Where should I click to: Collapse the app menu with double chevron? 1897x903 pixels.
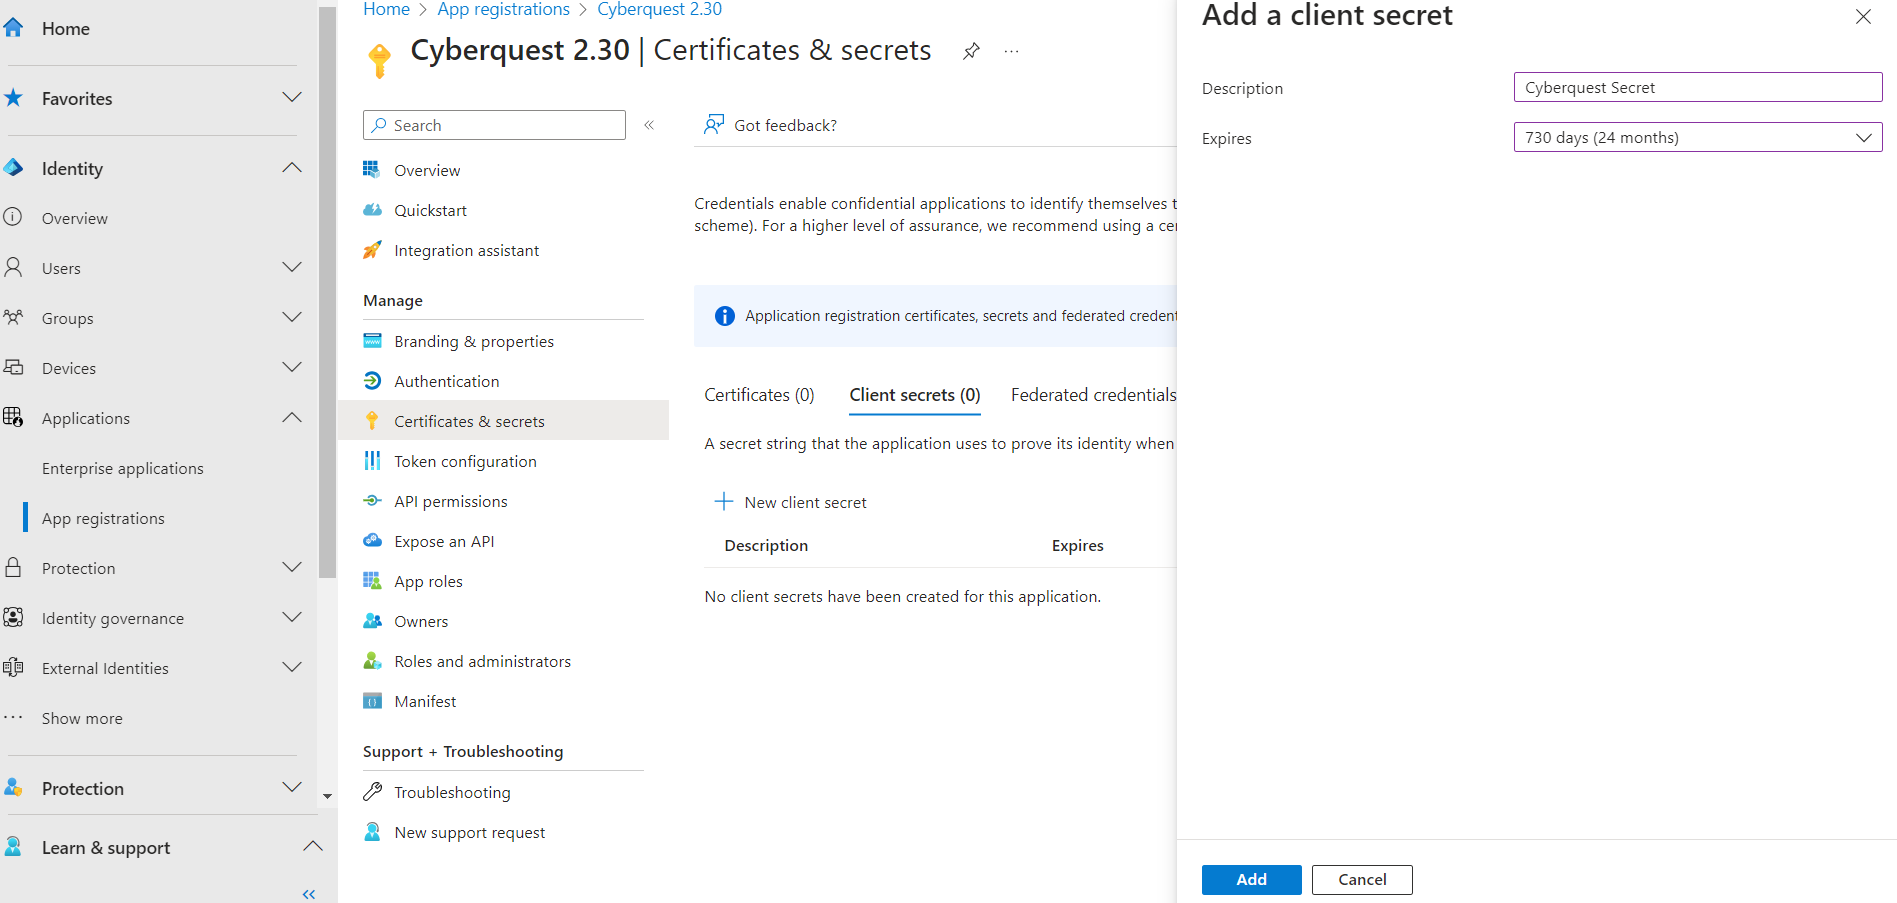tap(649, 125)
